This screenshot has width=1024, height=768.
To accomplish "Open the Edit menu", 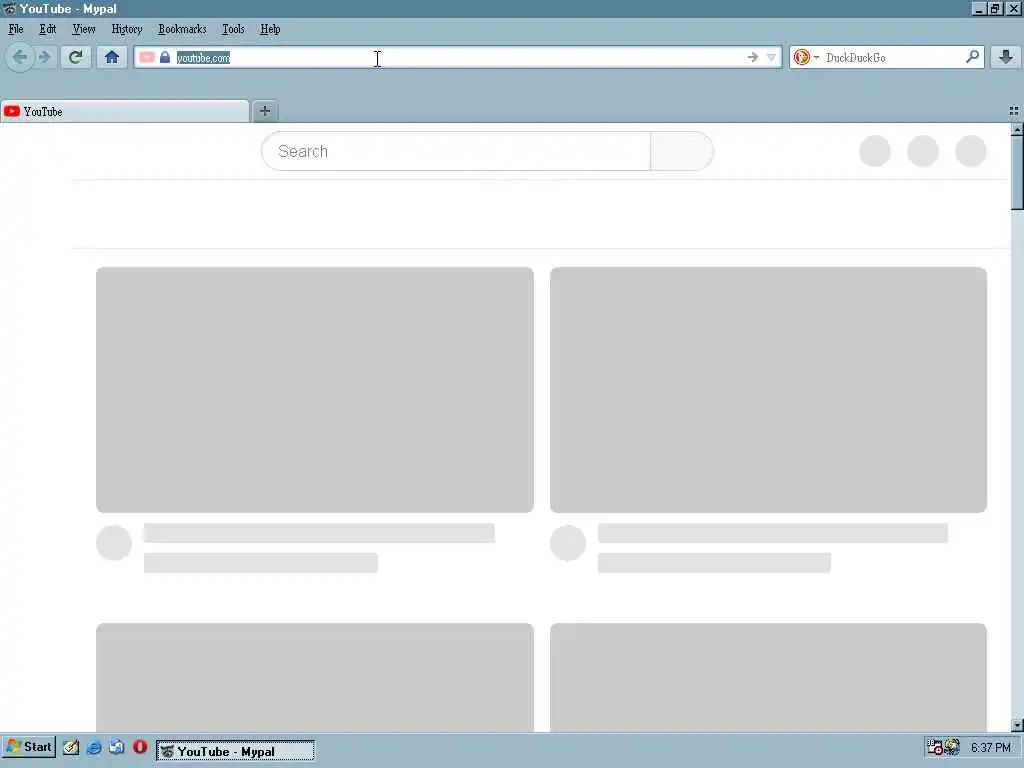I will click(48, 29).
